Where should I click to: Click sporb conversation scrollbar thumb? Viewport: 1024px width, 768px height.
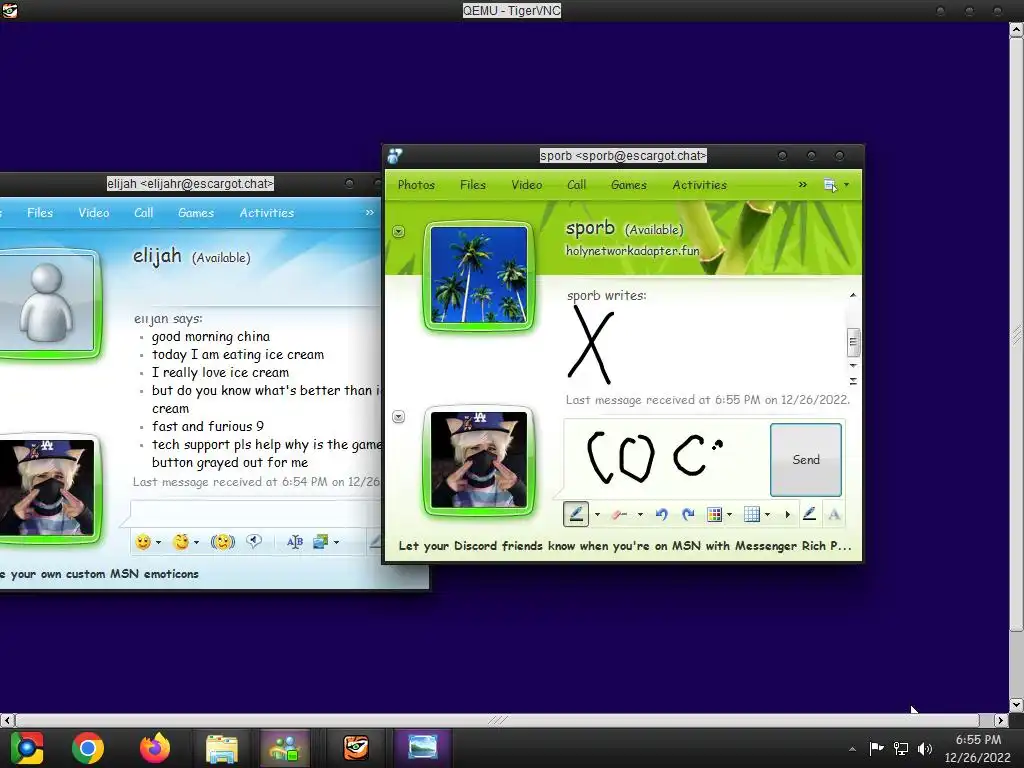click(853, 342)
